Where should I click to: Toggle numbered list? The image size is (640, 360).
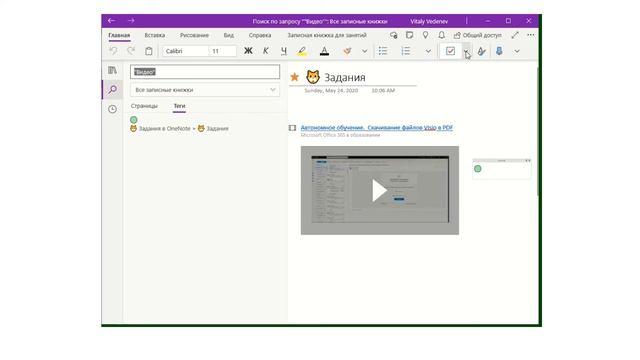[x=405, y=51]
